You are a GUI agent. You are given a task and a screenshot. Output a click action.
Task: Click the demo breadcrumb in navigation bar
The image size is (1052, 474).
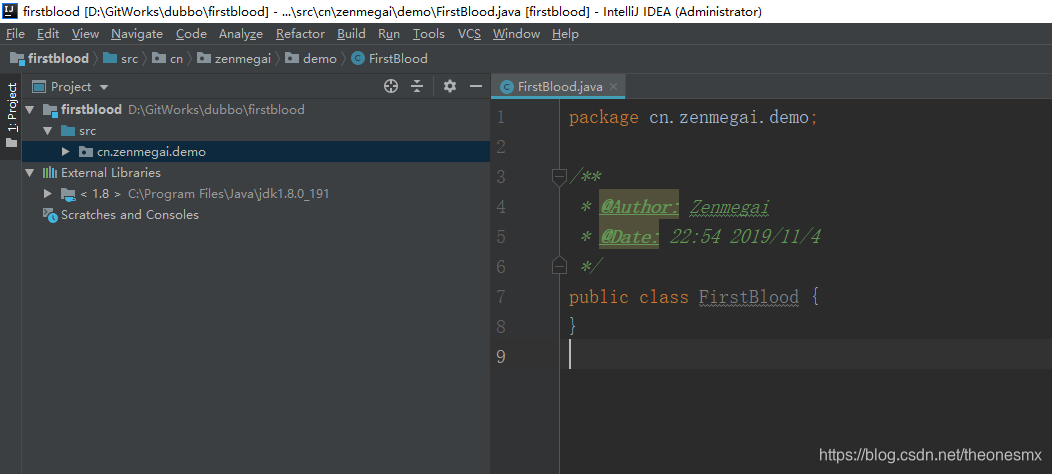tap(311, 58)
